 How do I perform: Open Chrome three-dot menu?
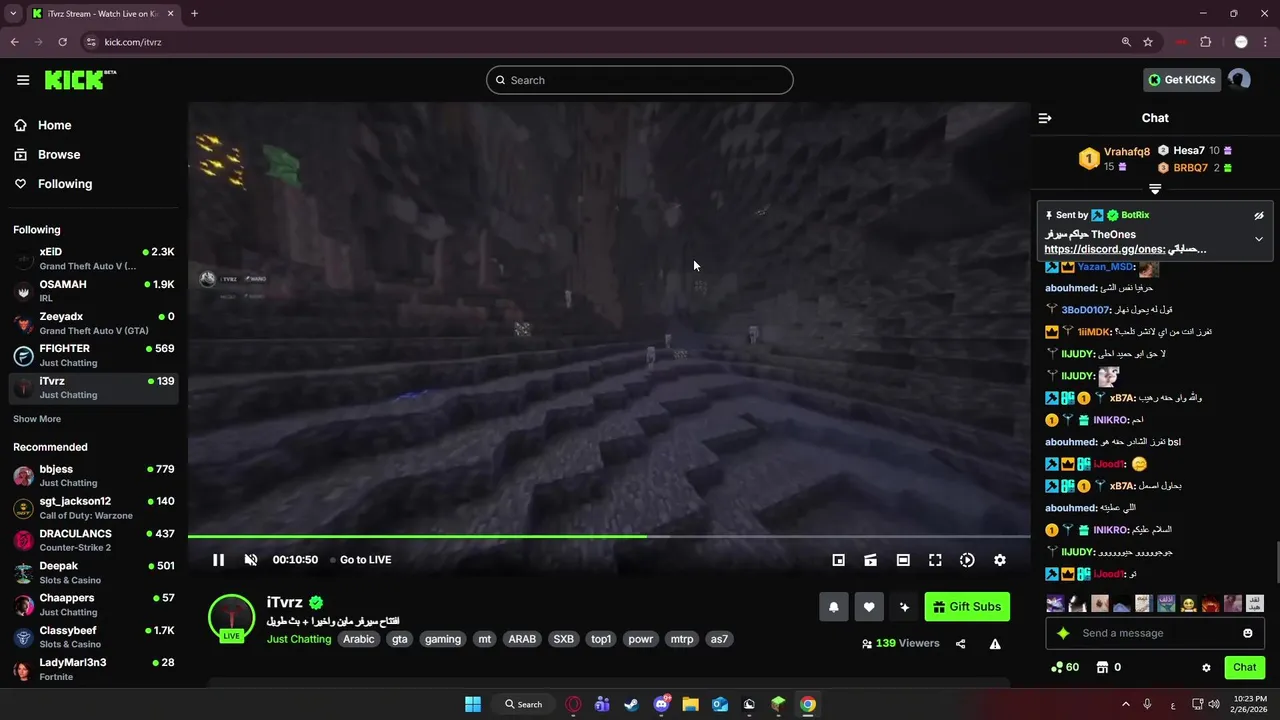(1265, 42)
